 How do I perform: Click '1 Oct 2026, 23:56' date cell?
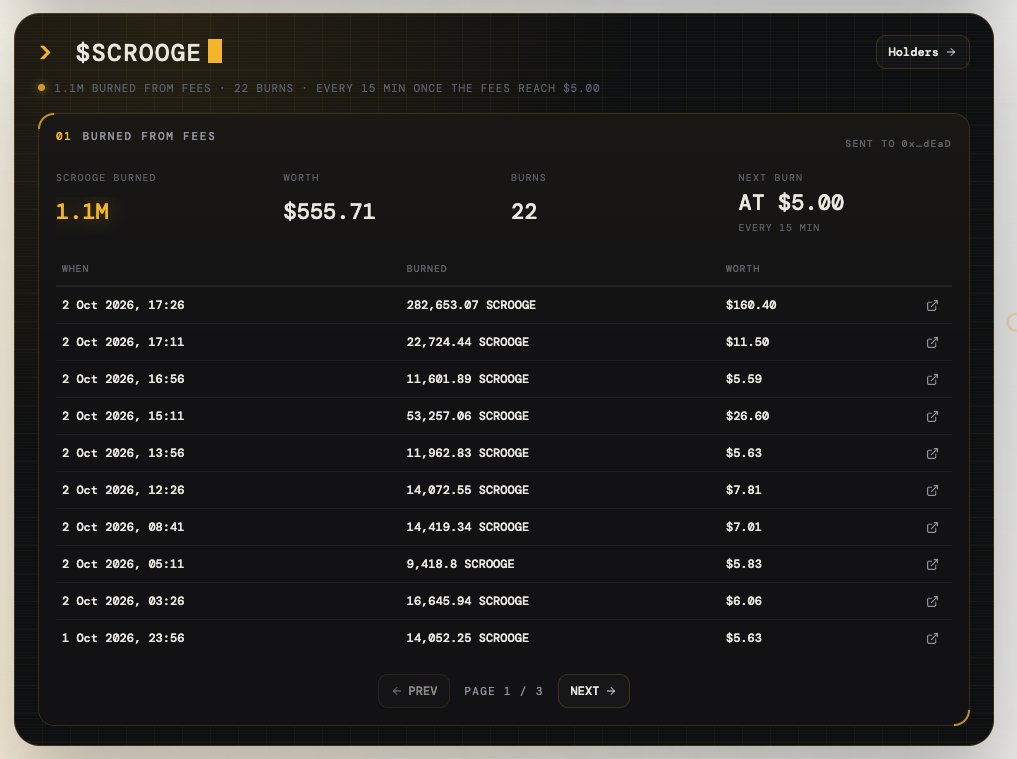tap(123, 638)
